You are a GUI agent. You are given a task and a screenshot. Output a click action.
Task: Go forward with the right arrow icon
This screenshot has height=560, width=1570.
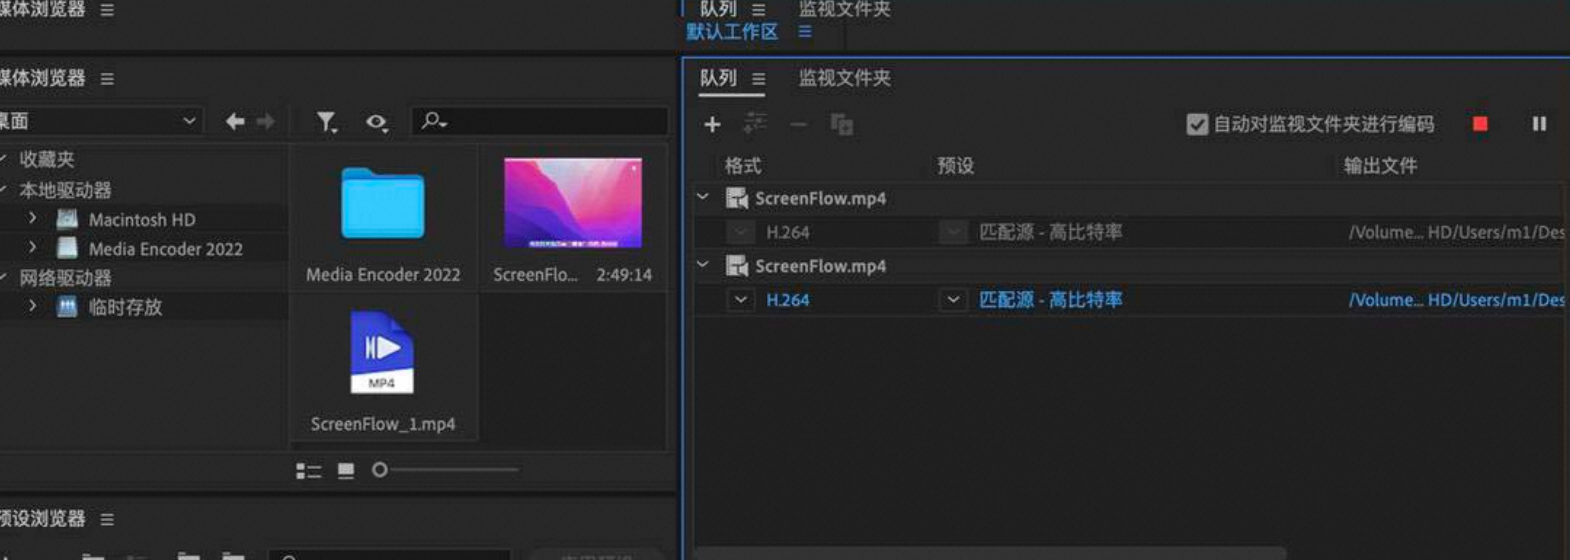(x=266, y=121)
